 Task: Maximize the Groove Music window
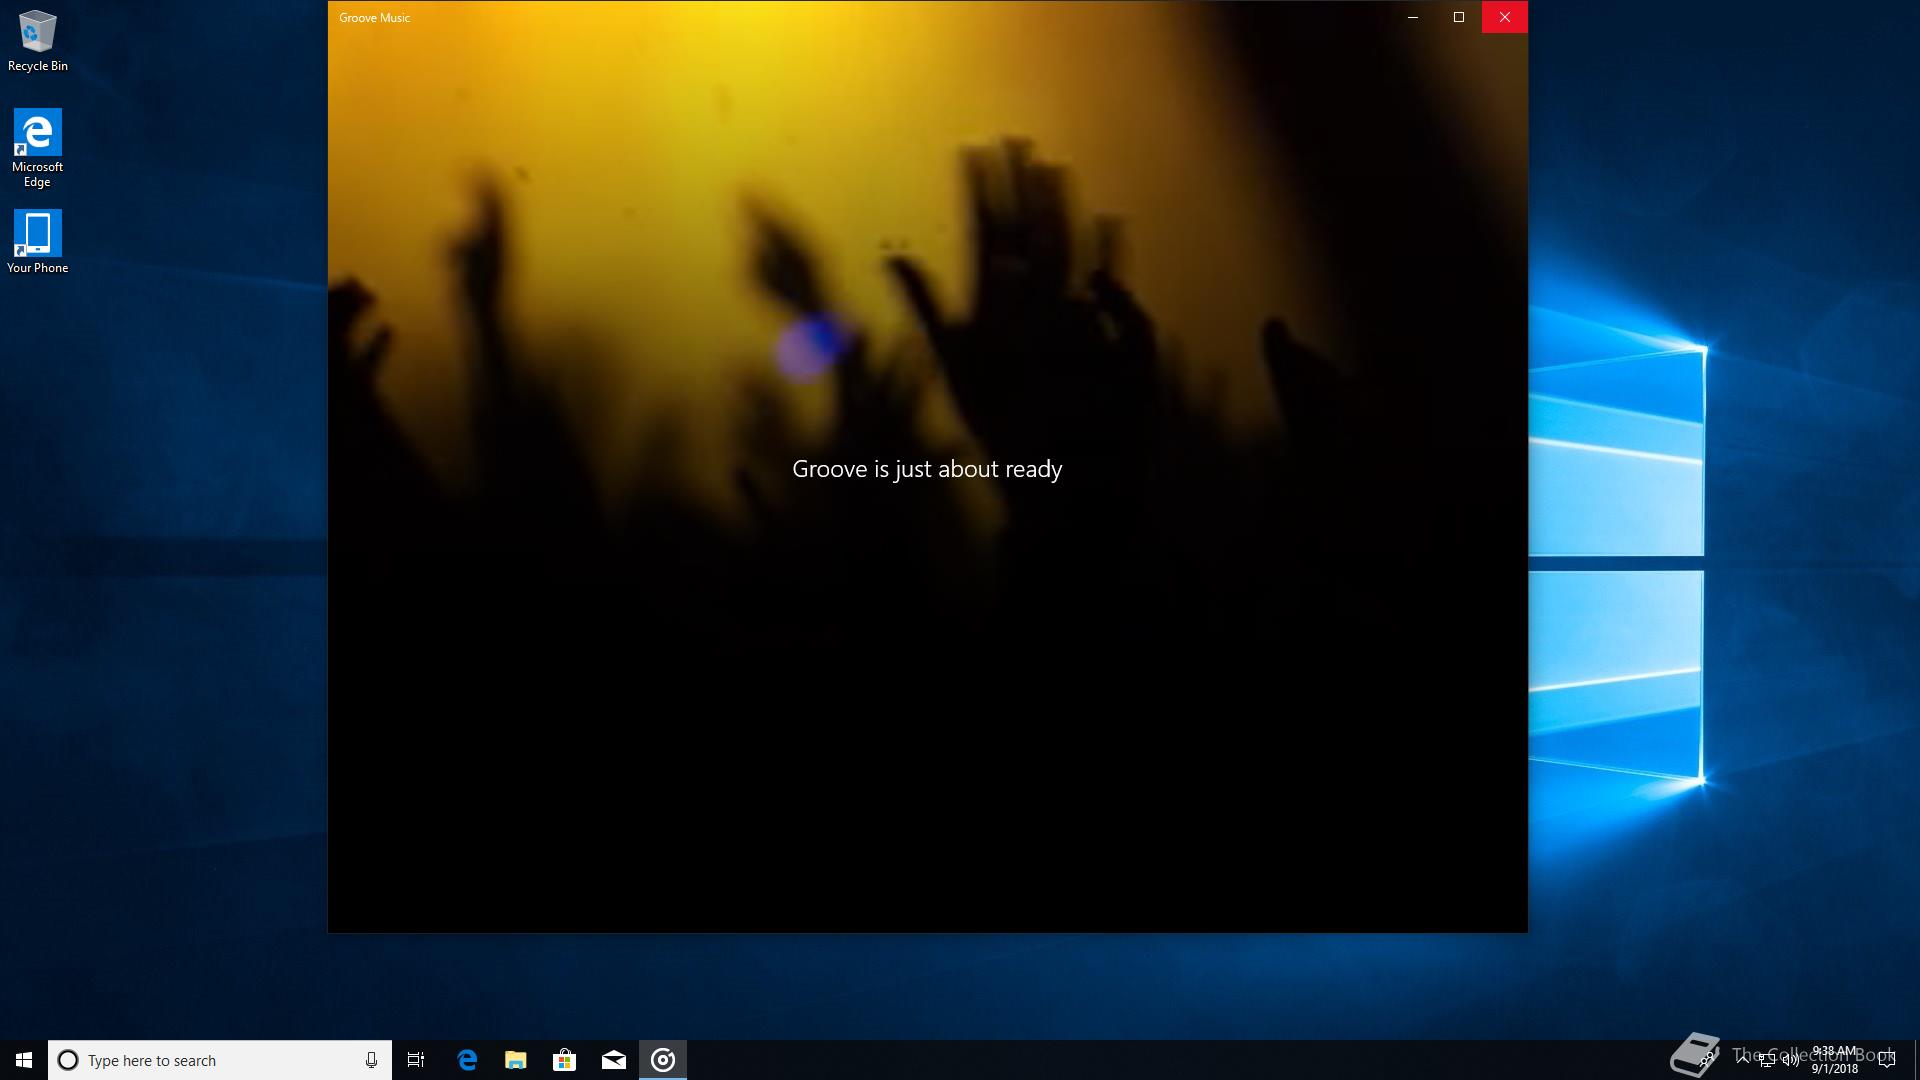(x=1459, y=17)
